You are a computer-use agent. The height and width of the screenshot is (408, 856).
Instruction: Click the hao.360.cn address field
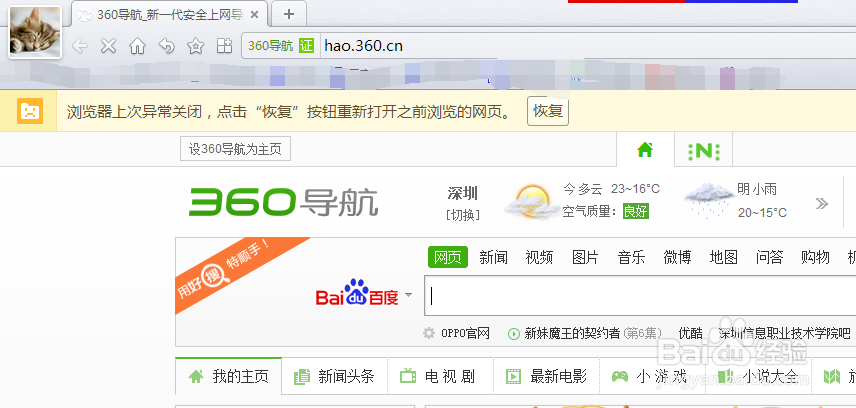click(x=587, y=46)
